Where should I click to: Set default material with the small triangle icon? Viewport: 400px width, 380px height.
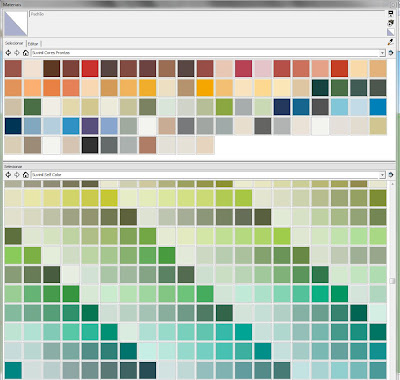point(391,32)
